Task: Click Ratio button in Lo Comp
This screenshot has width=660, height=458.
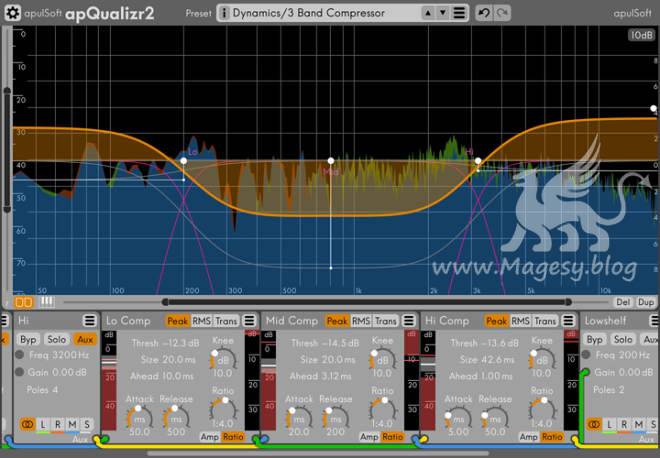Action: (233, 437)
